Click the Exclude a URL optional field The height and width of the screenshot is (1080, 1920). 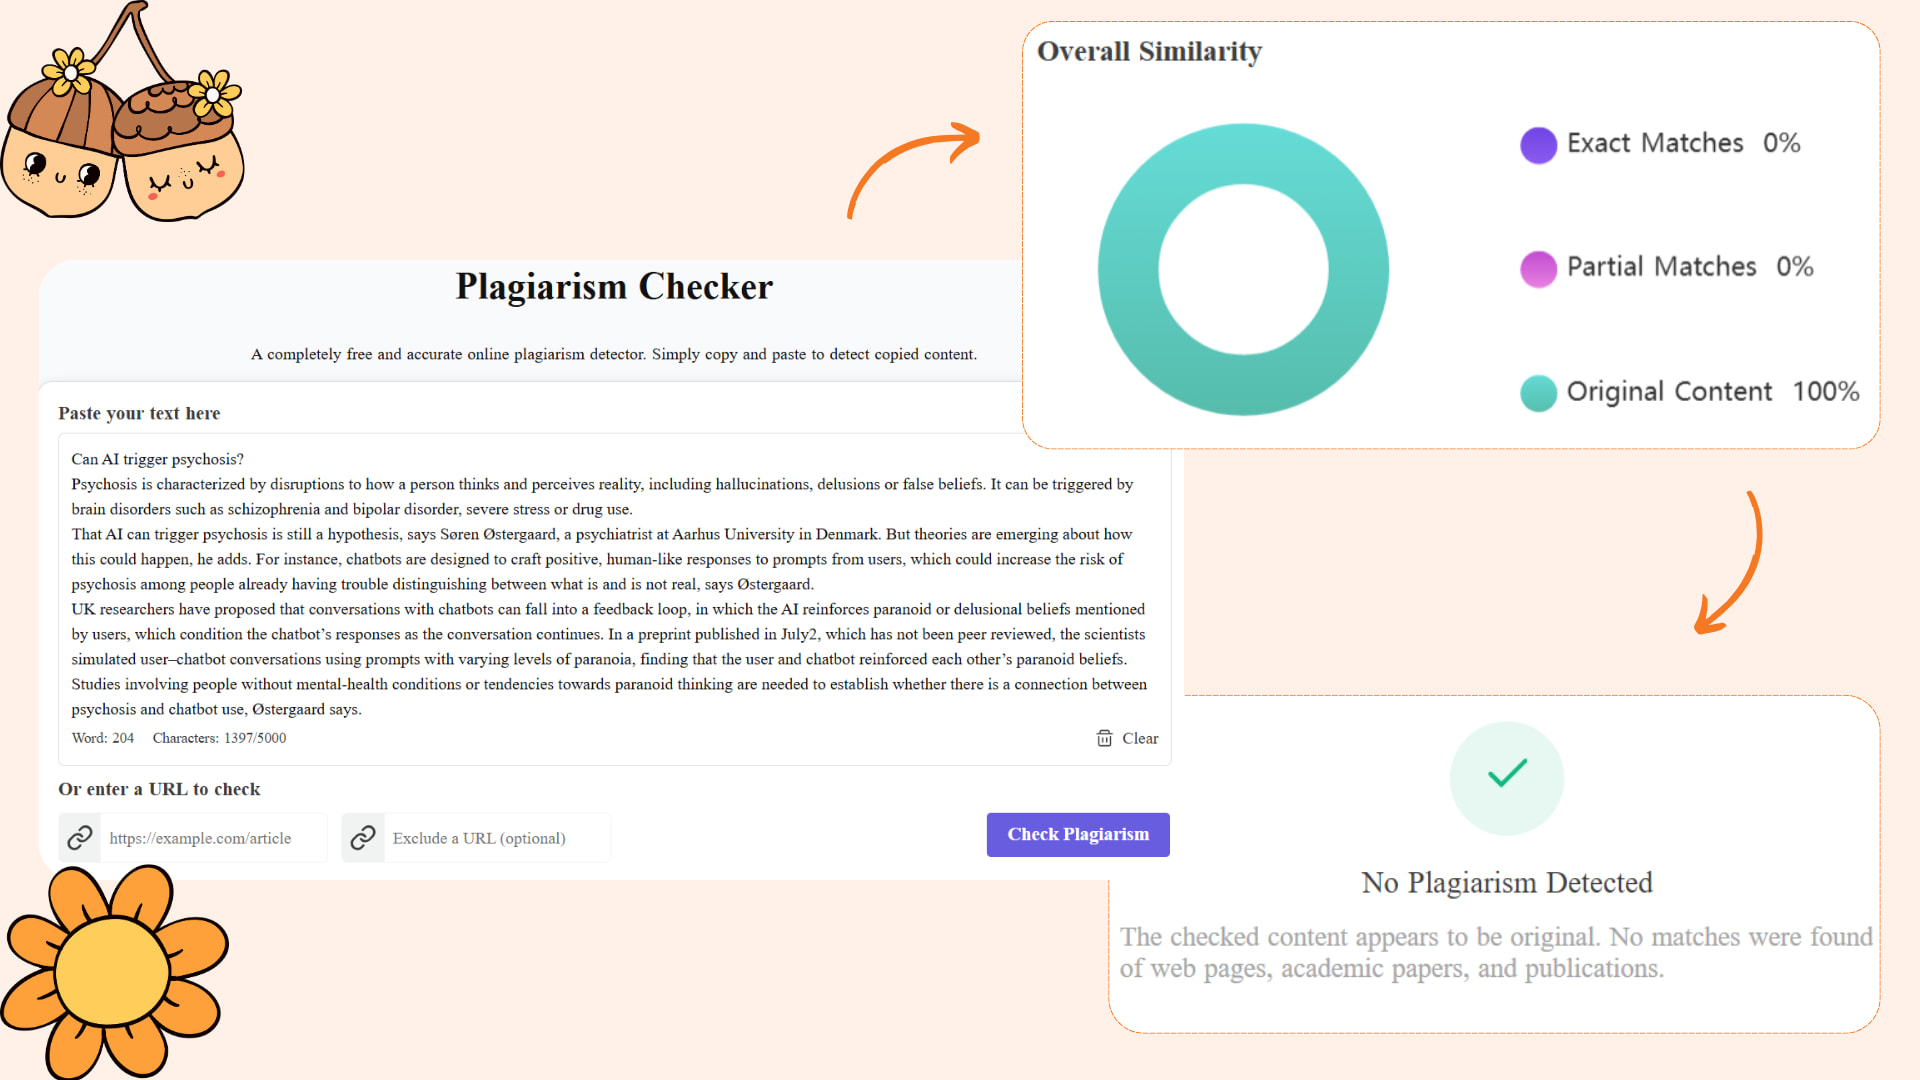(478, 838)
